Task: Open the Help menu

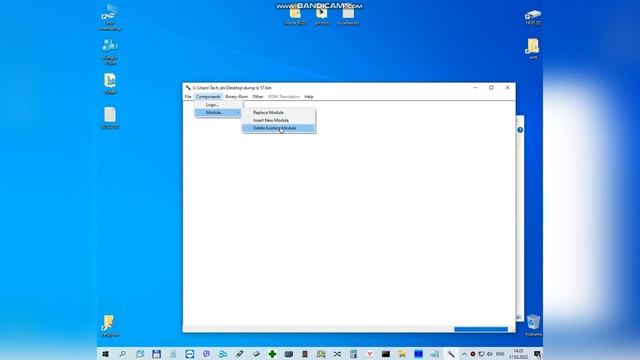Action: 309,97
